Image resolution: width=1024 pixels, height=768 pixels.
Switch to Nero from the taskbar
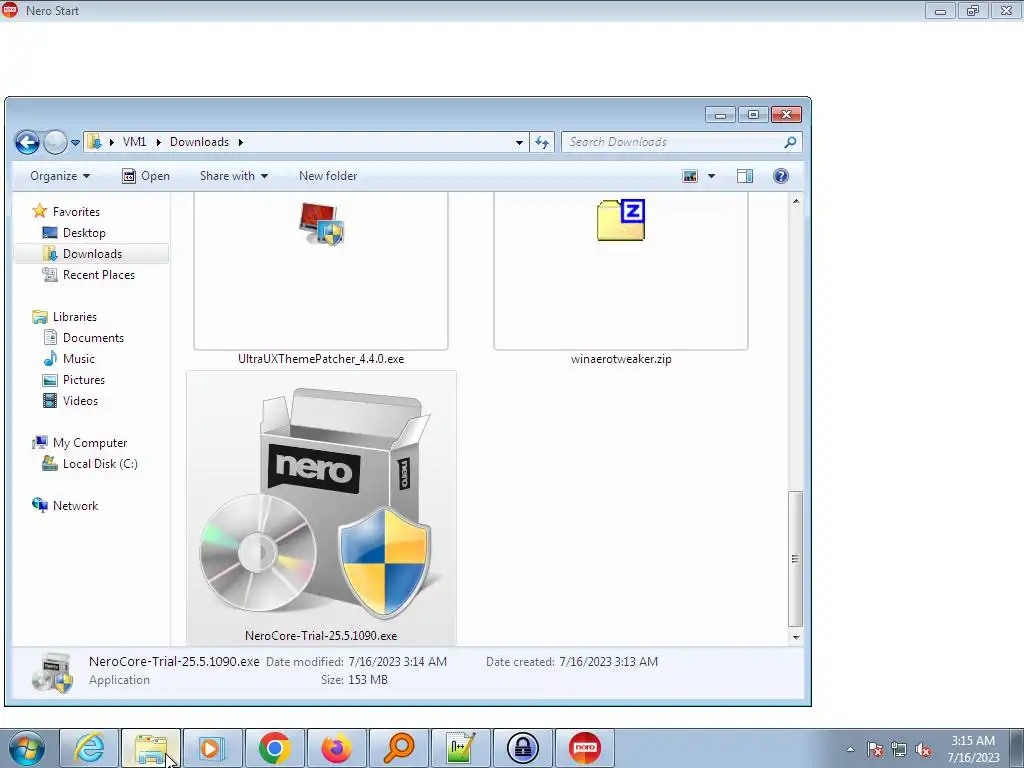585,748
